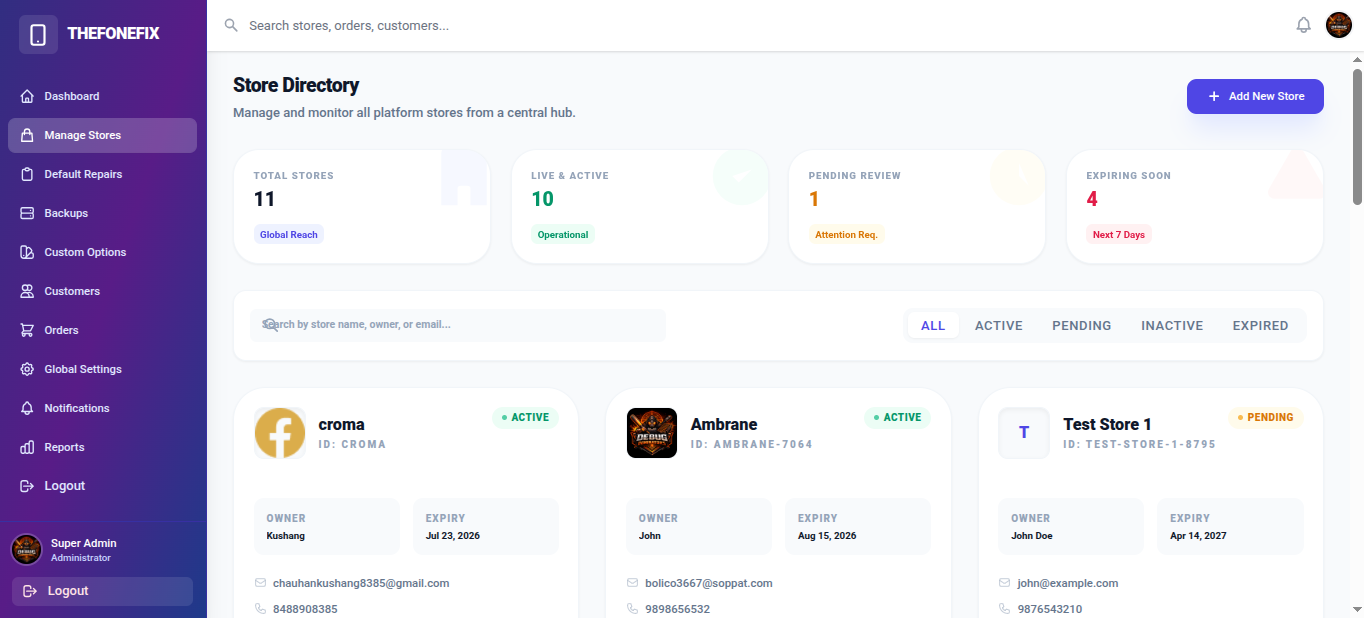This screenshot has width=1364, height=618.
Task: Open the Backups section
Action: (x=102, y=213)
